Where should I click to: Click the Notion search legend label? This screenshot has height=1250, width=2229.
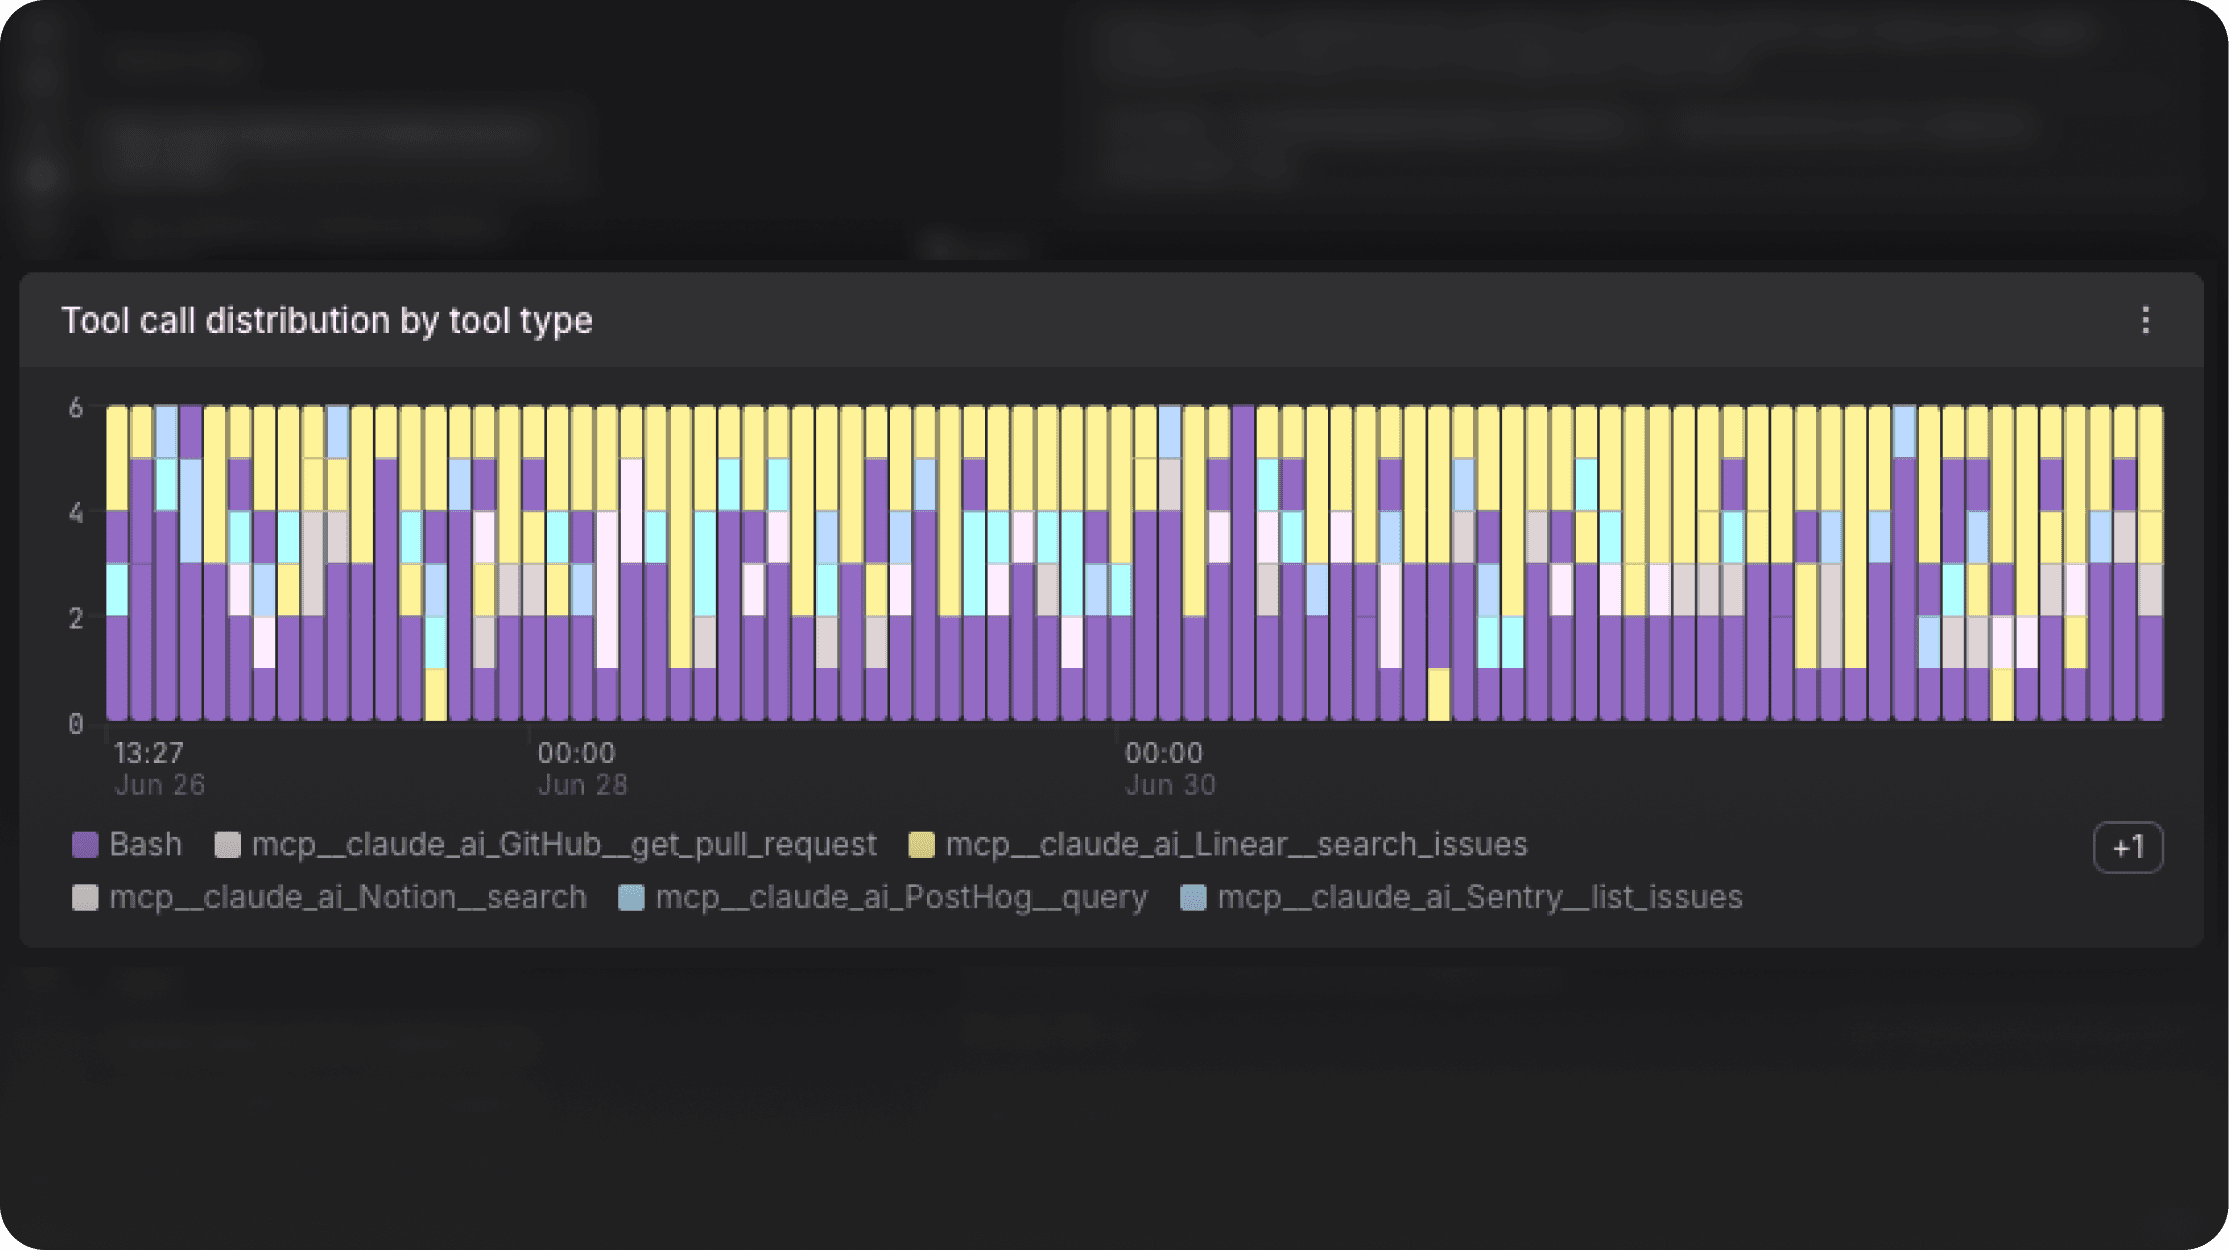click(348, 897)
